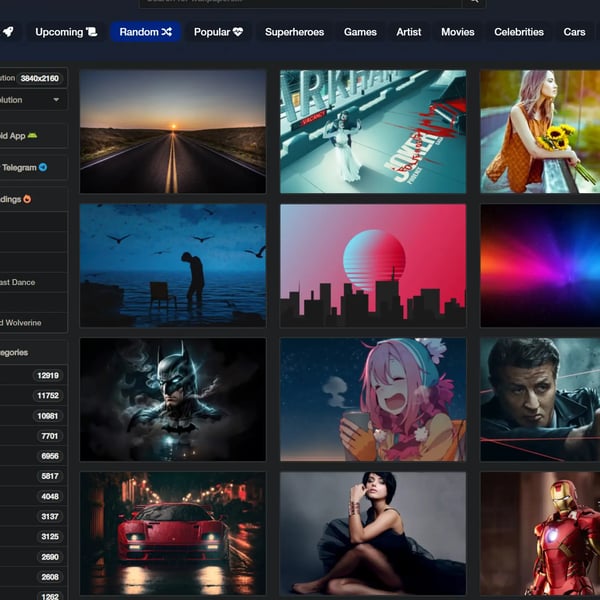
Task: Expand the resolution dropdown
Action: 34,100
